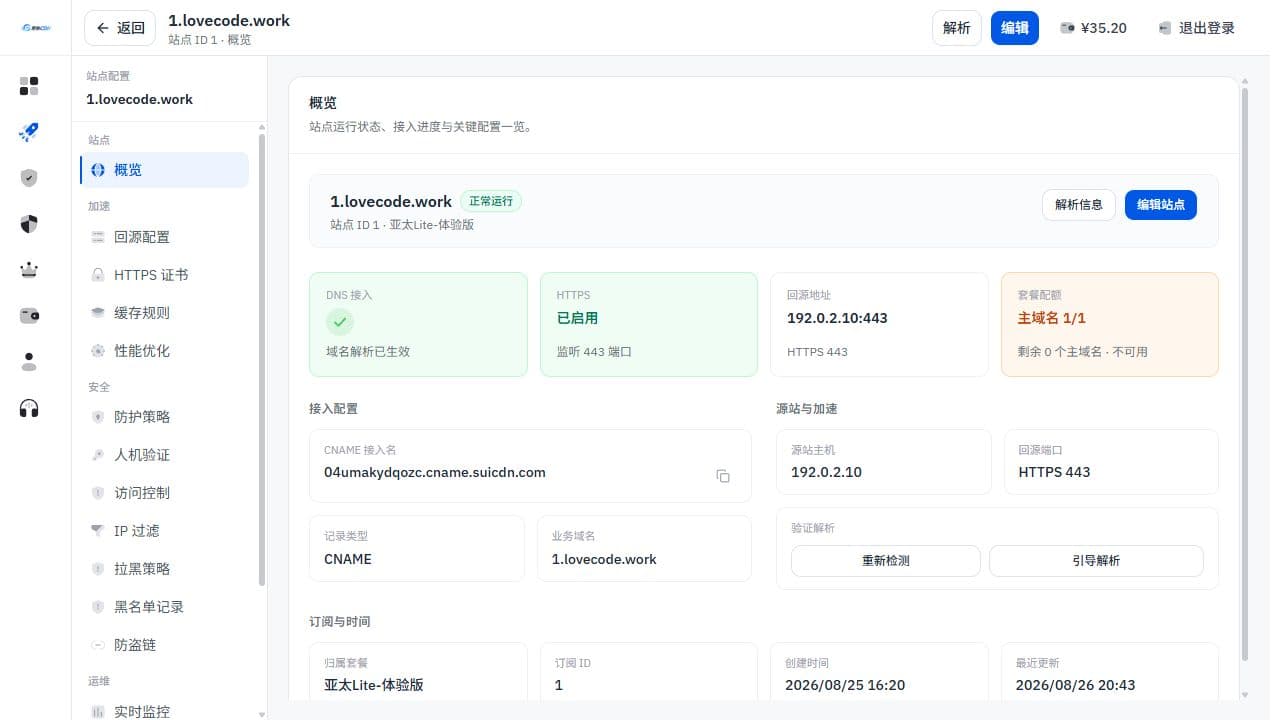Open the wallet icon in left rail

point(29,316)
